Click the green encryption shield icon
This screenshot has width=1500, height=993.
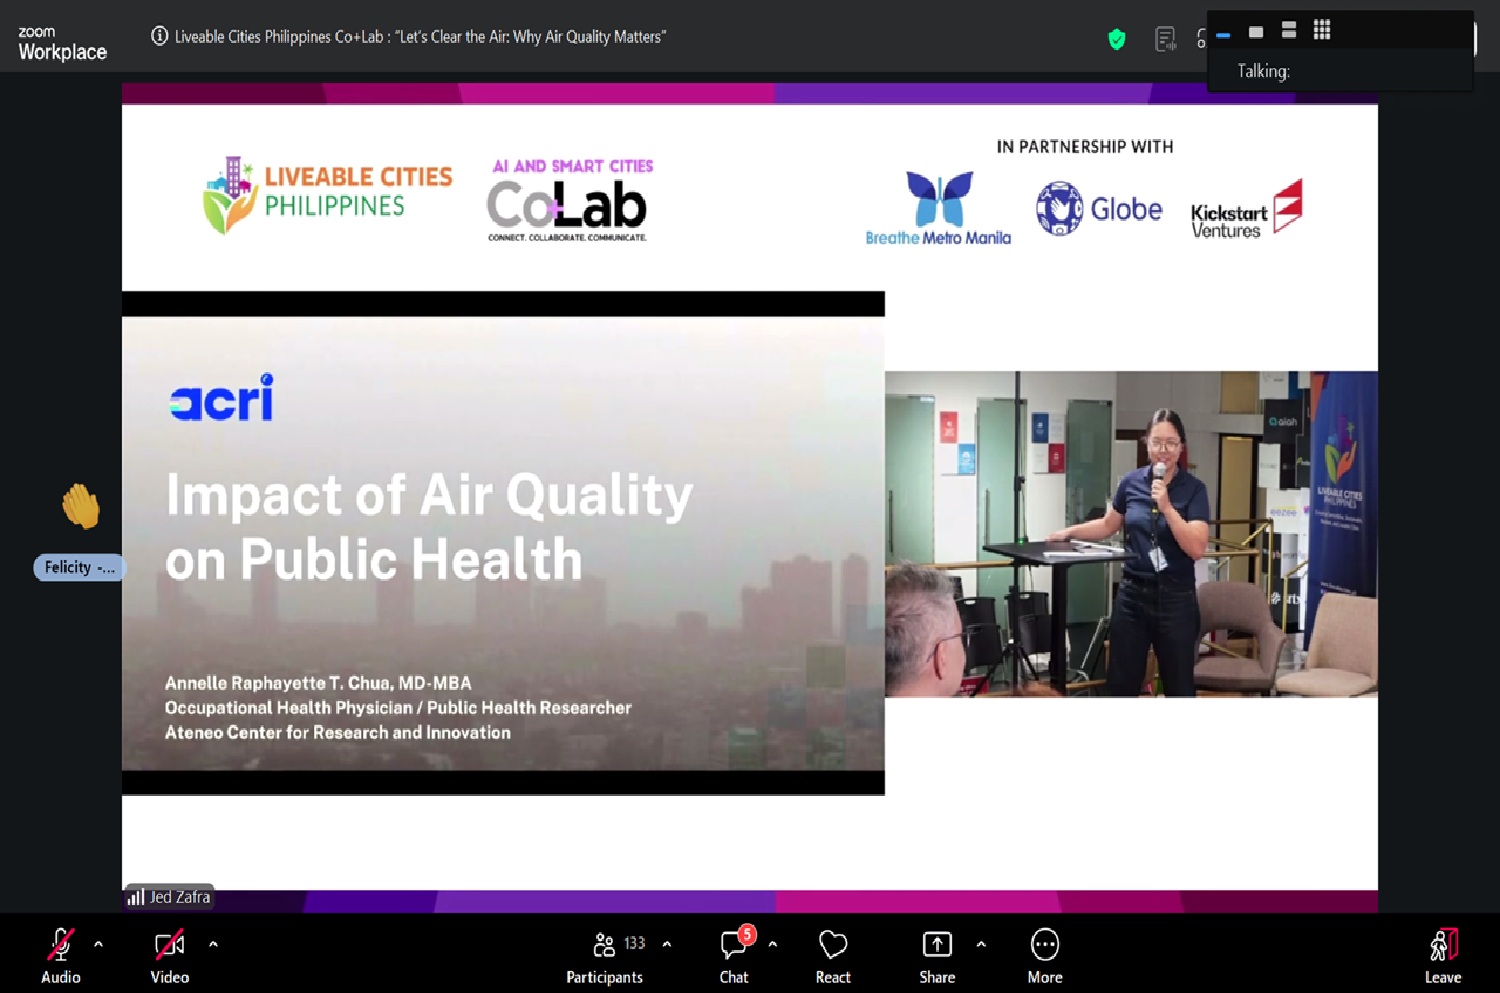(x=1117, y=39)
